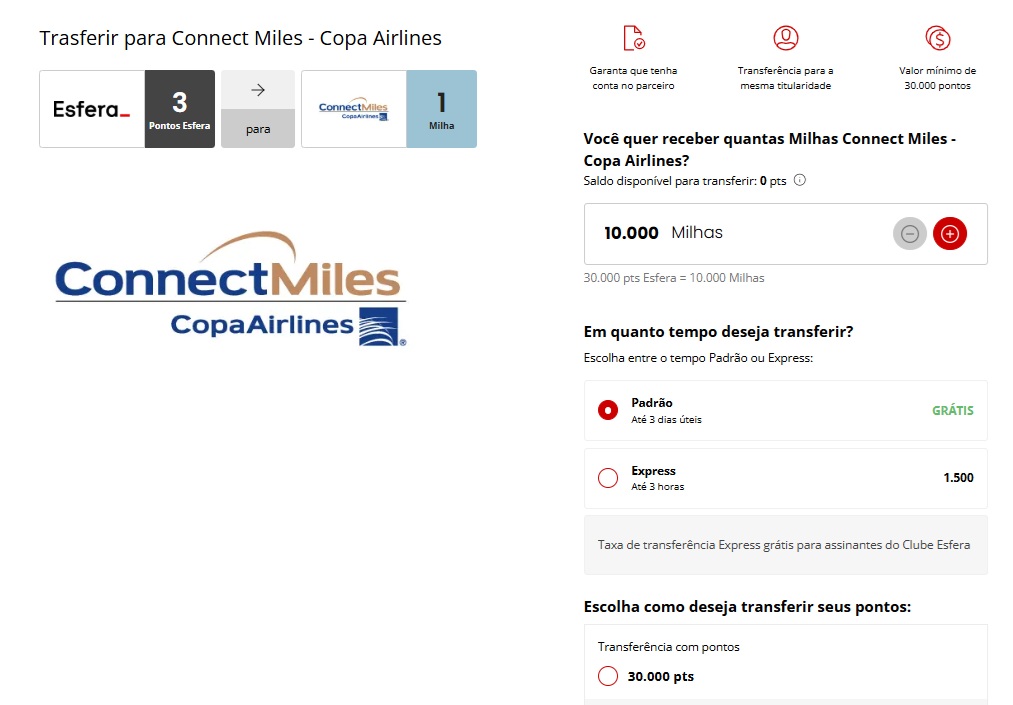Click the plus button to increase miles
Image resolution: width=1013 pixels, height=705 pixels.
click(x=949, y=234)
